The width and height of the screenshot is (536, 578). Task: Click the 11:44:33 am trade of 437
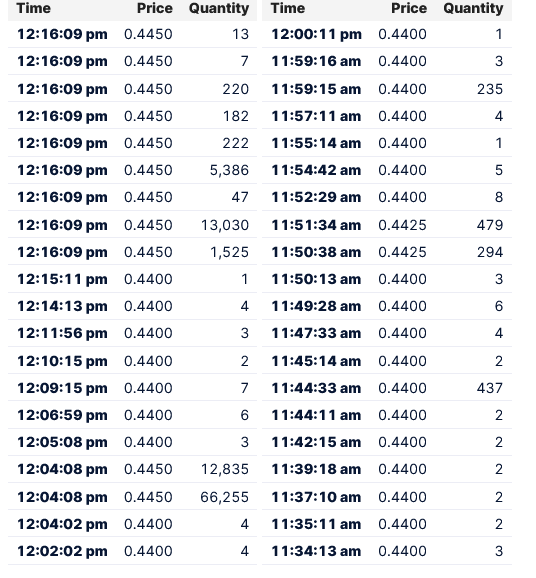[x=387, y=388]
